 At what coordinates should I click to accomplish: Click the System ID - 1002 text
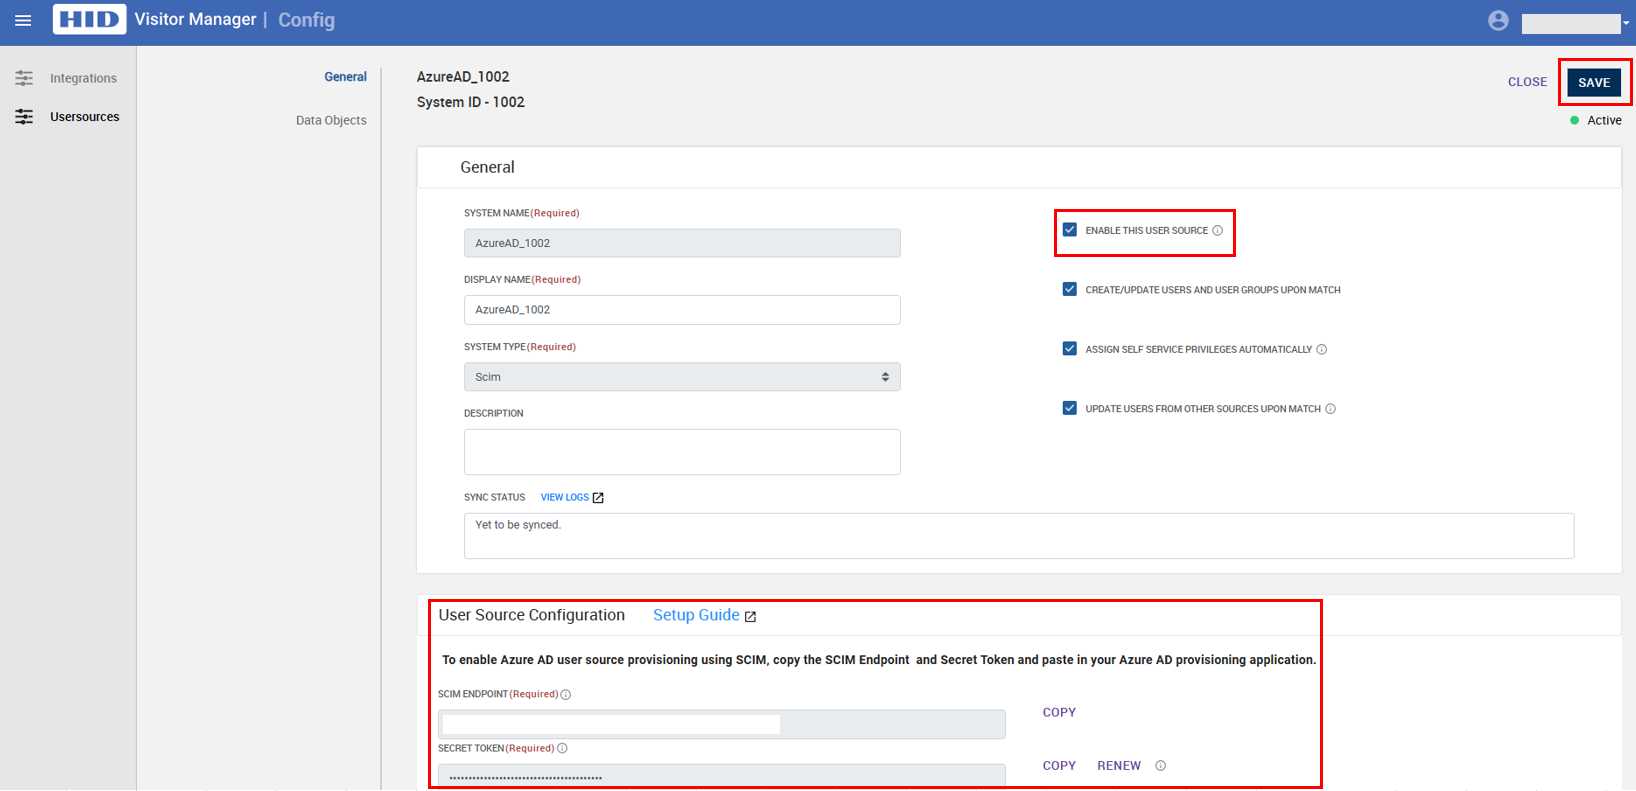[x=471, y=102]
